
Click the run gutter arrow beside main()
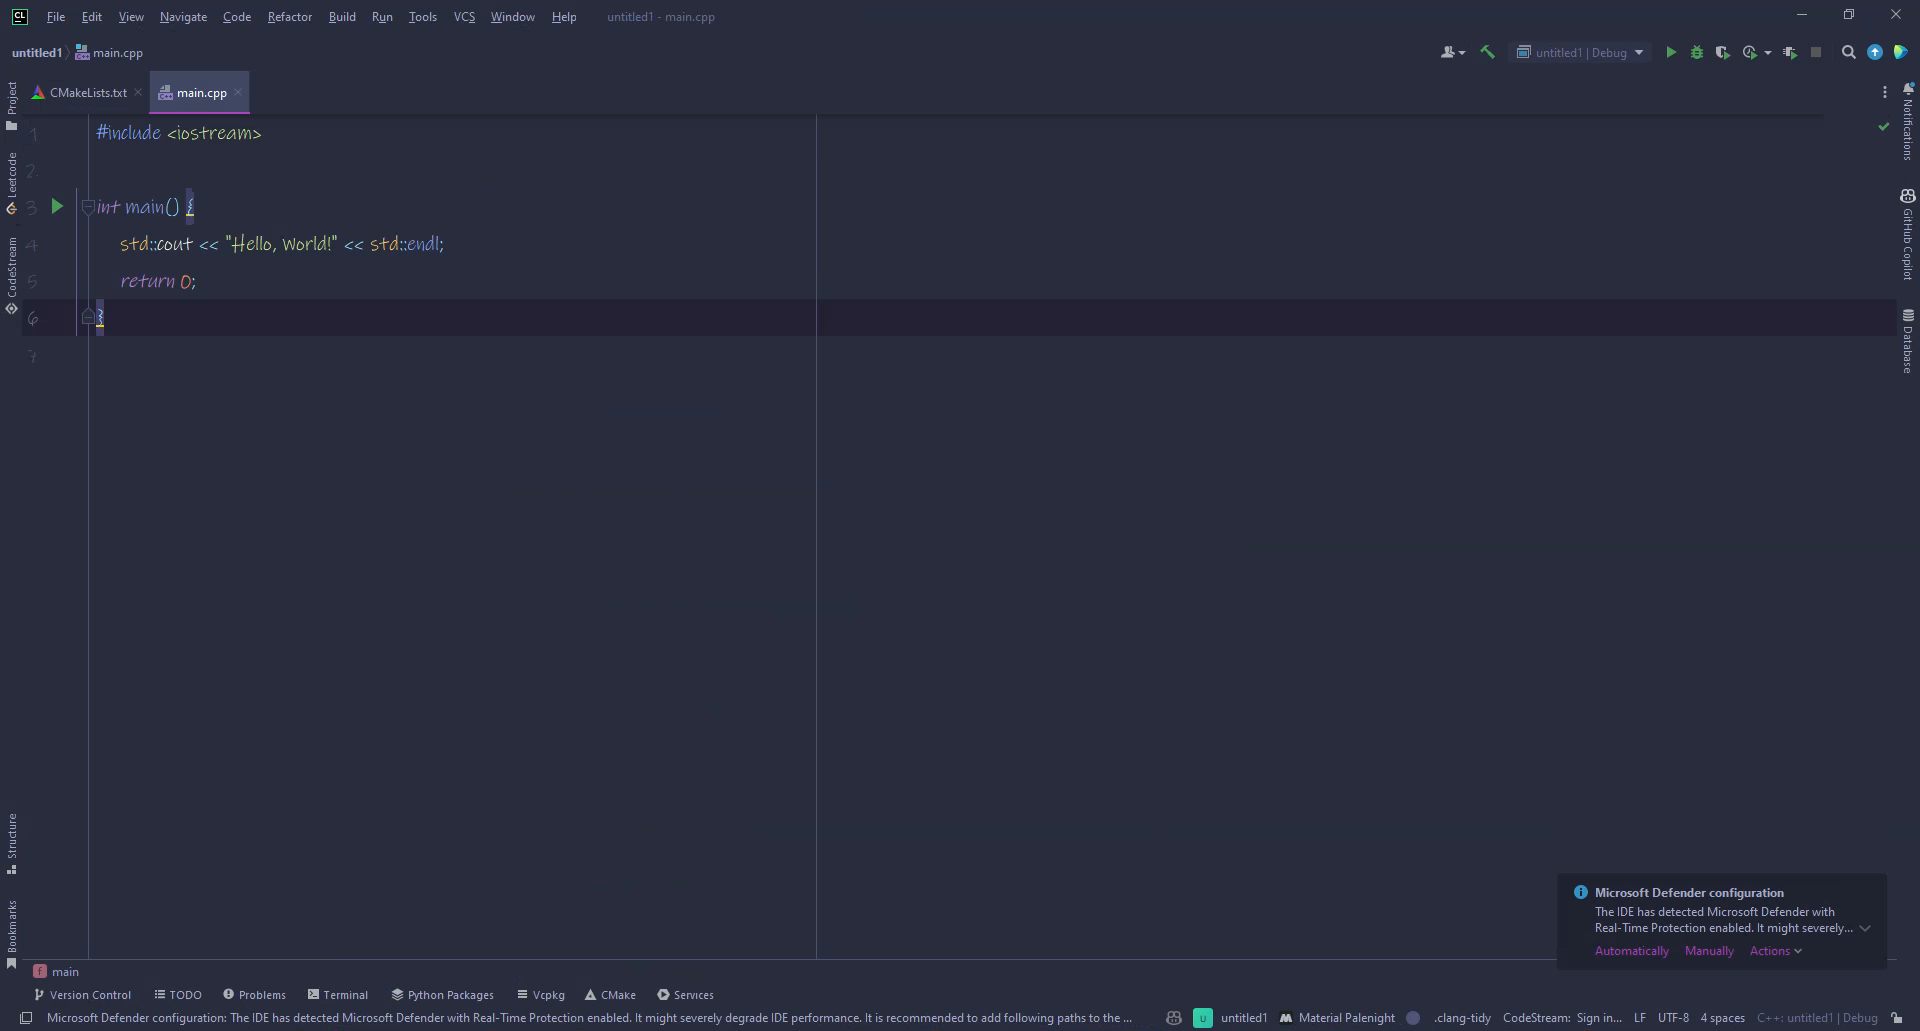point(57,206)
